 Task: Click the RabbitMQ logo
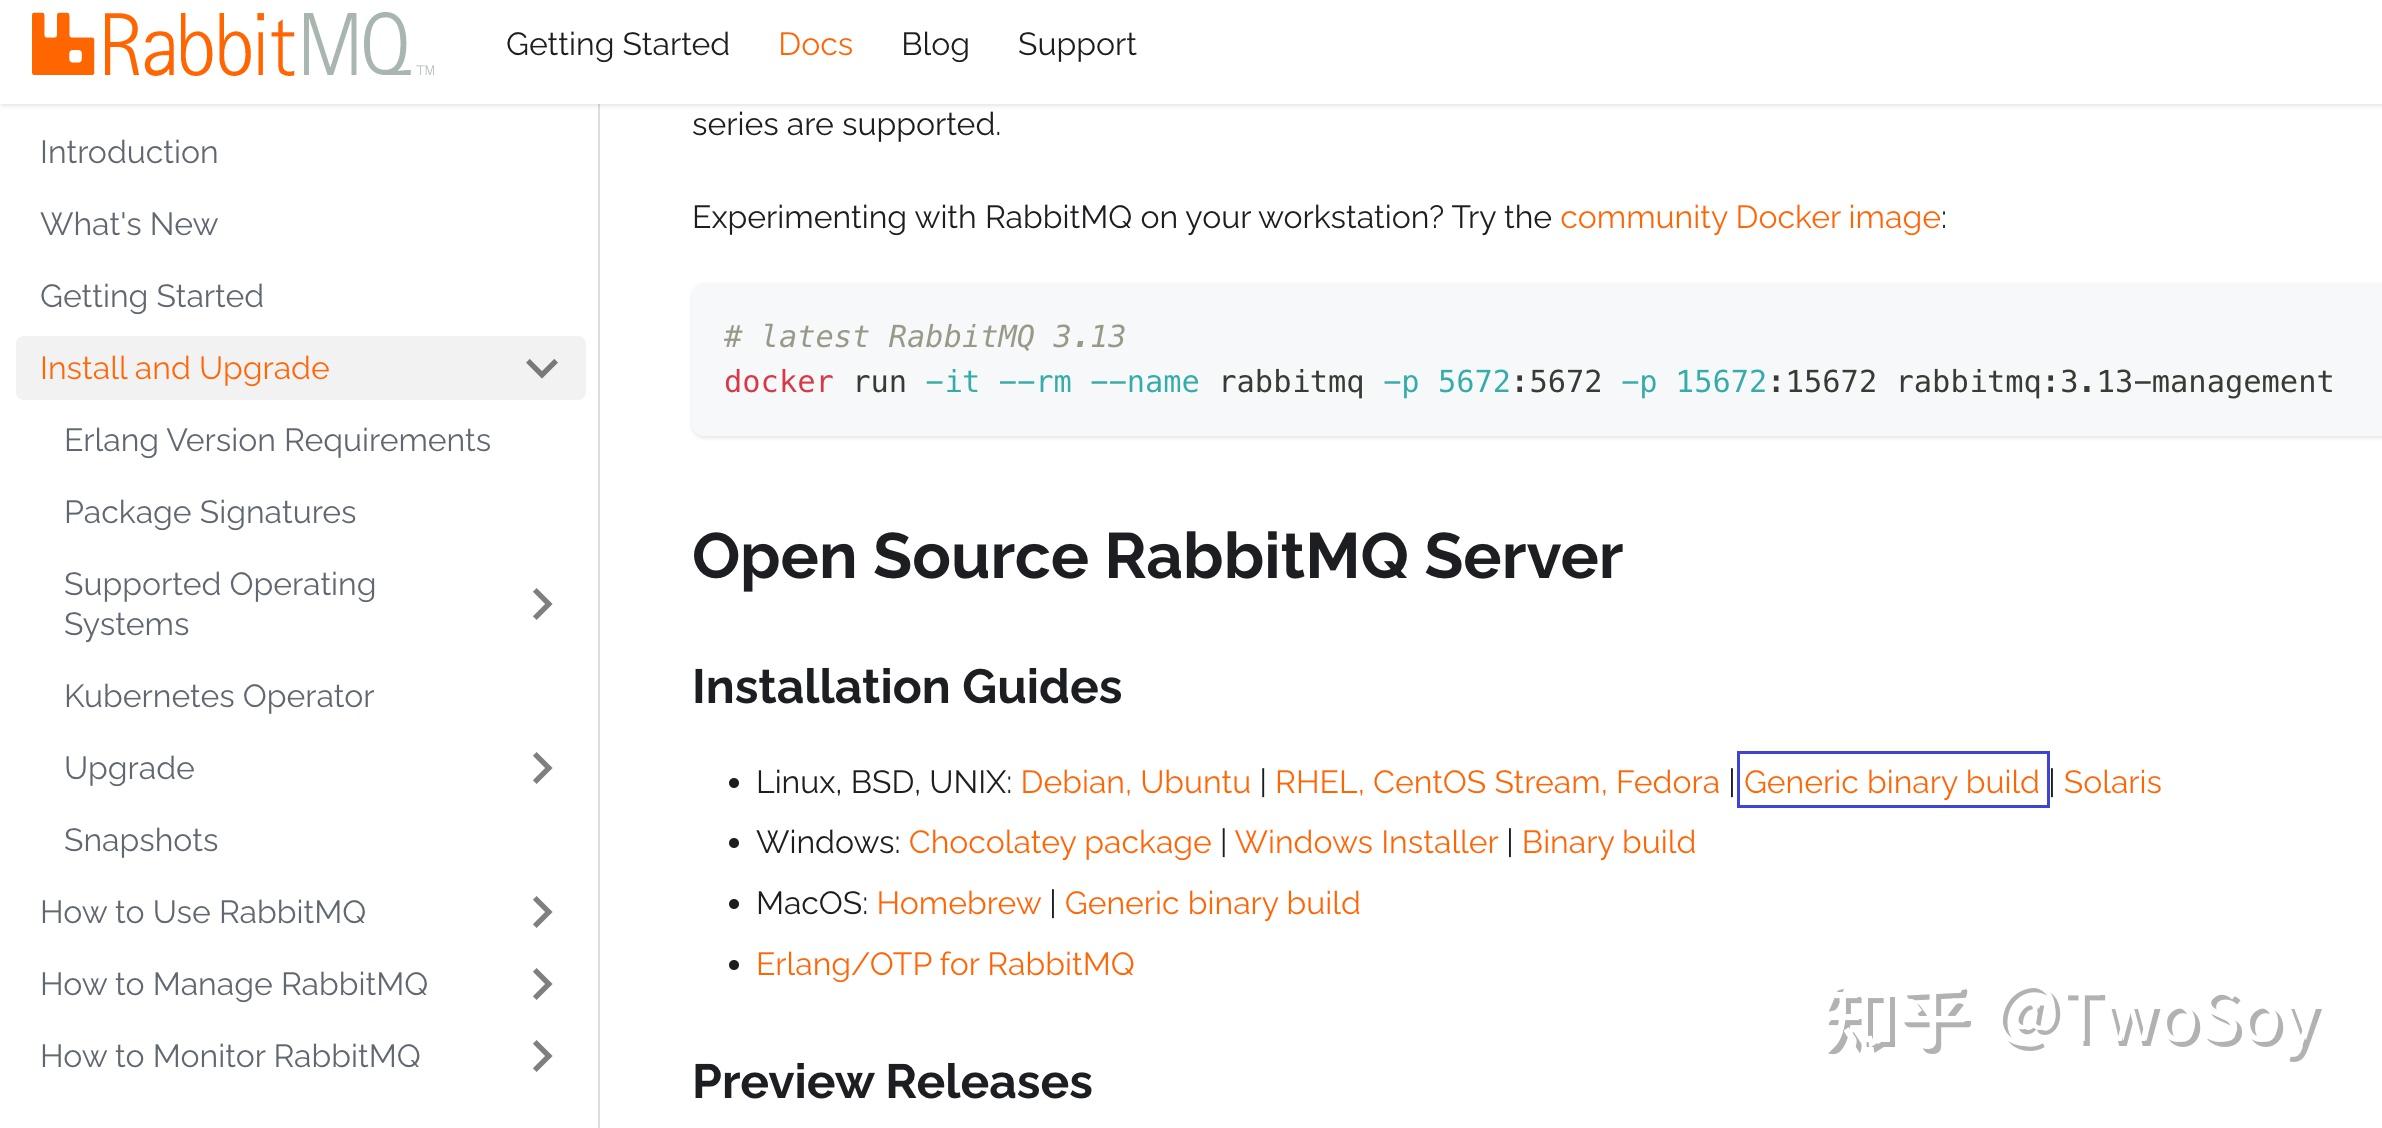coord(232,46)
